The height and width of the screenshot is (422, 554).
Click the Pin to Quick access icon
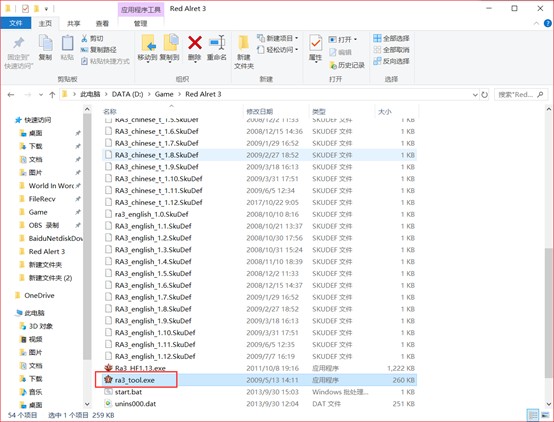pos(18,43)
